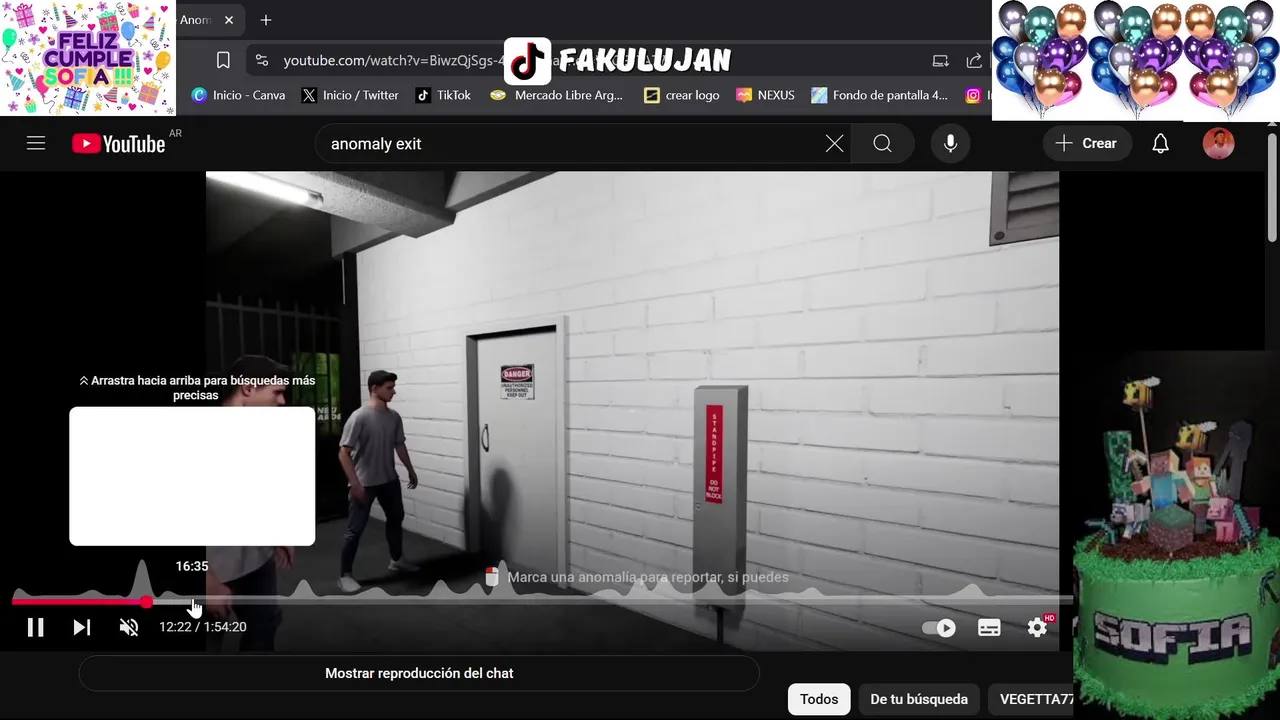Open the NEXUS bookmark
The width and height of the screenshot is (1280, 720).
click(x=765, y=95)
